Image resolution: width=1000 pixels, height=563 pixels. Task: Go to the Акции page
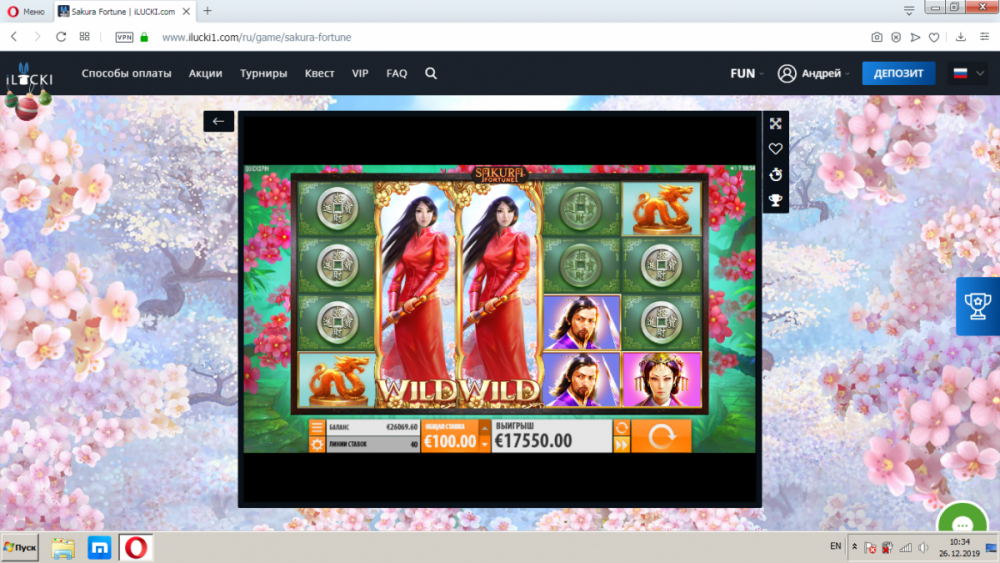[205, 73]
